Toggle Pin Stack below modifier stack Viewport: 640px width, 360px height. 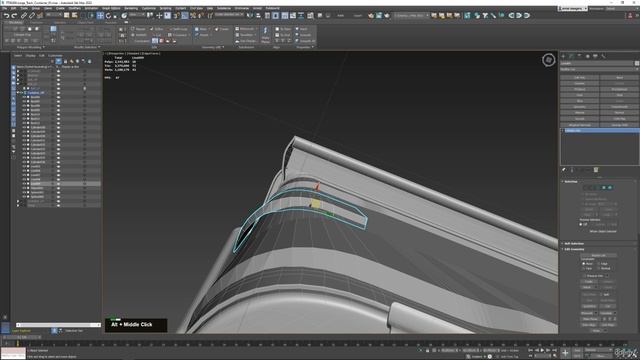(x=564, y=170)
